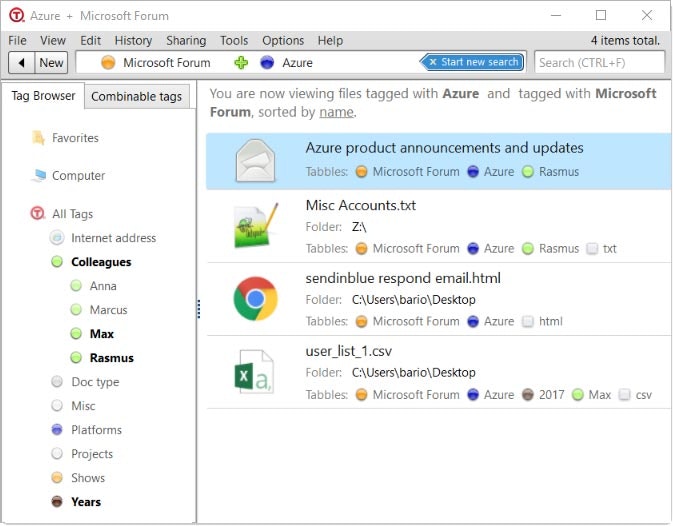This screenshot has height=526, width=673.
Task: Select the Shows tag
Action: click(78, 478)
